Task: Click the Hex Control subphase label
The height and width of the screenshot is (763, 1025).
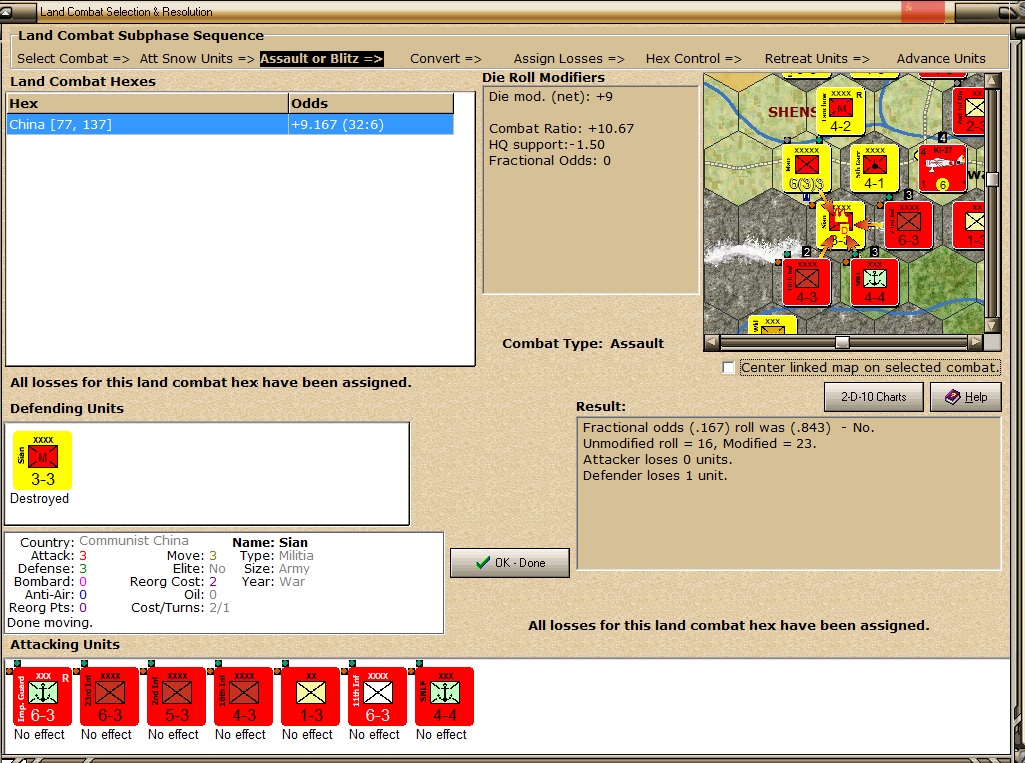Action: (694, 58)
